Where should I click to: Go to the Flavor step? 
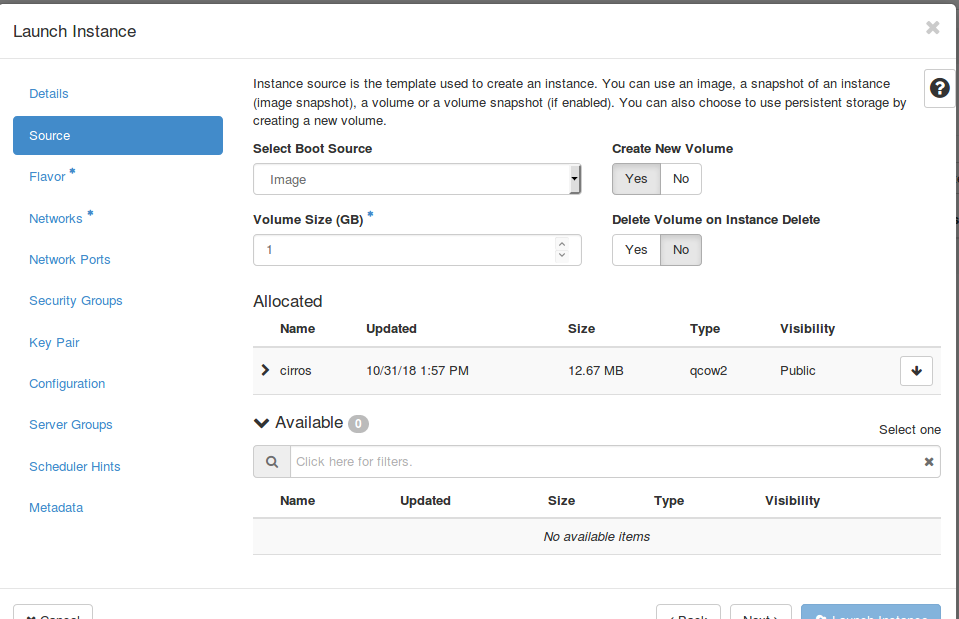47,177
